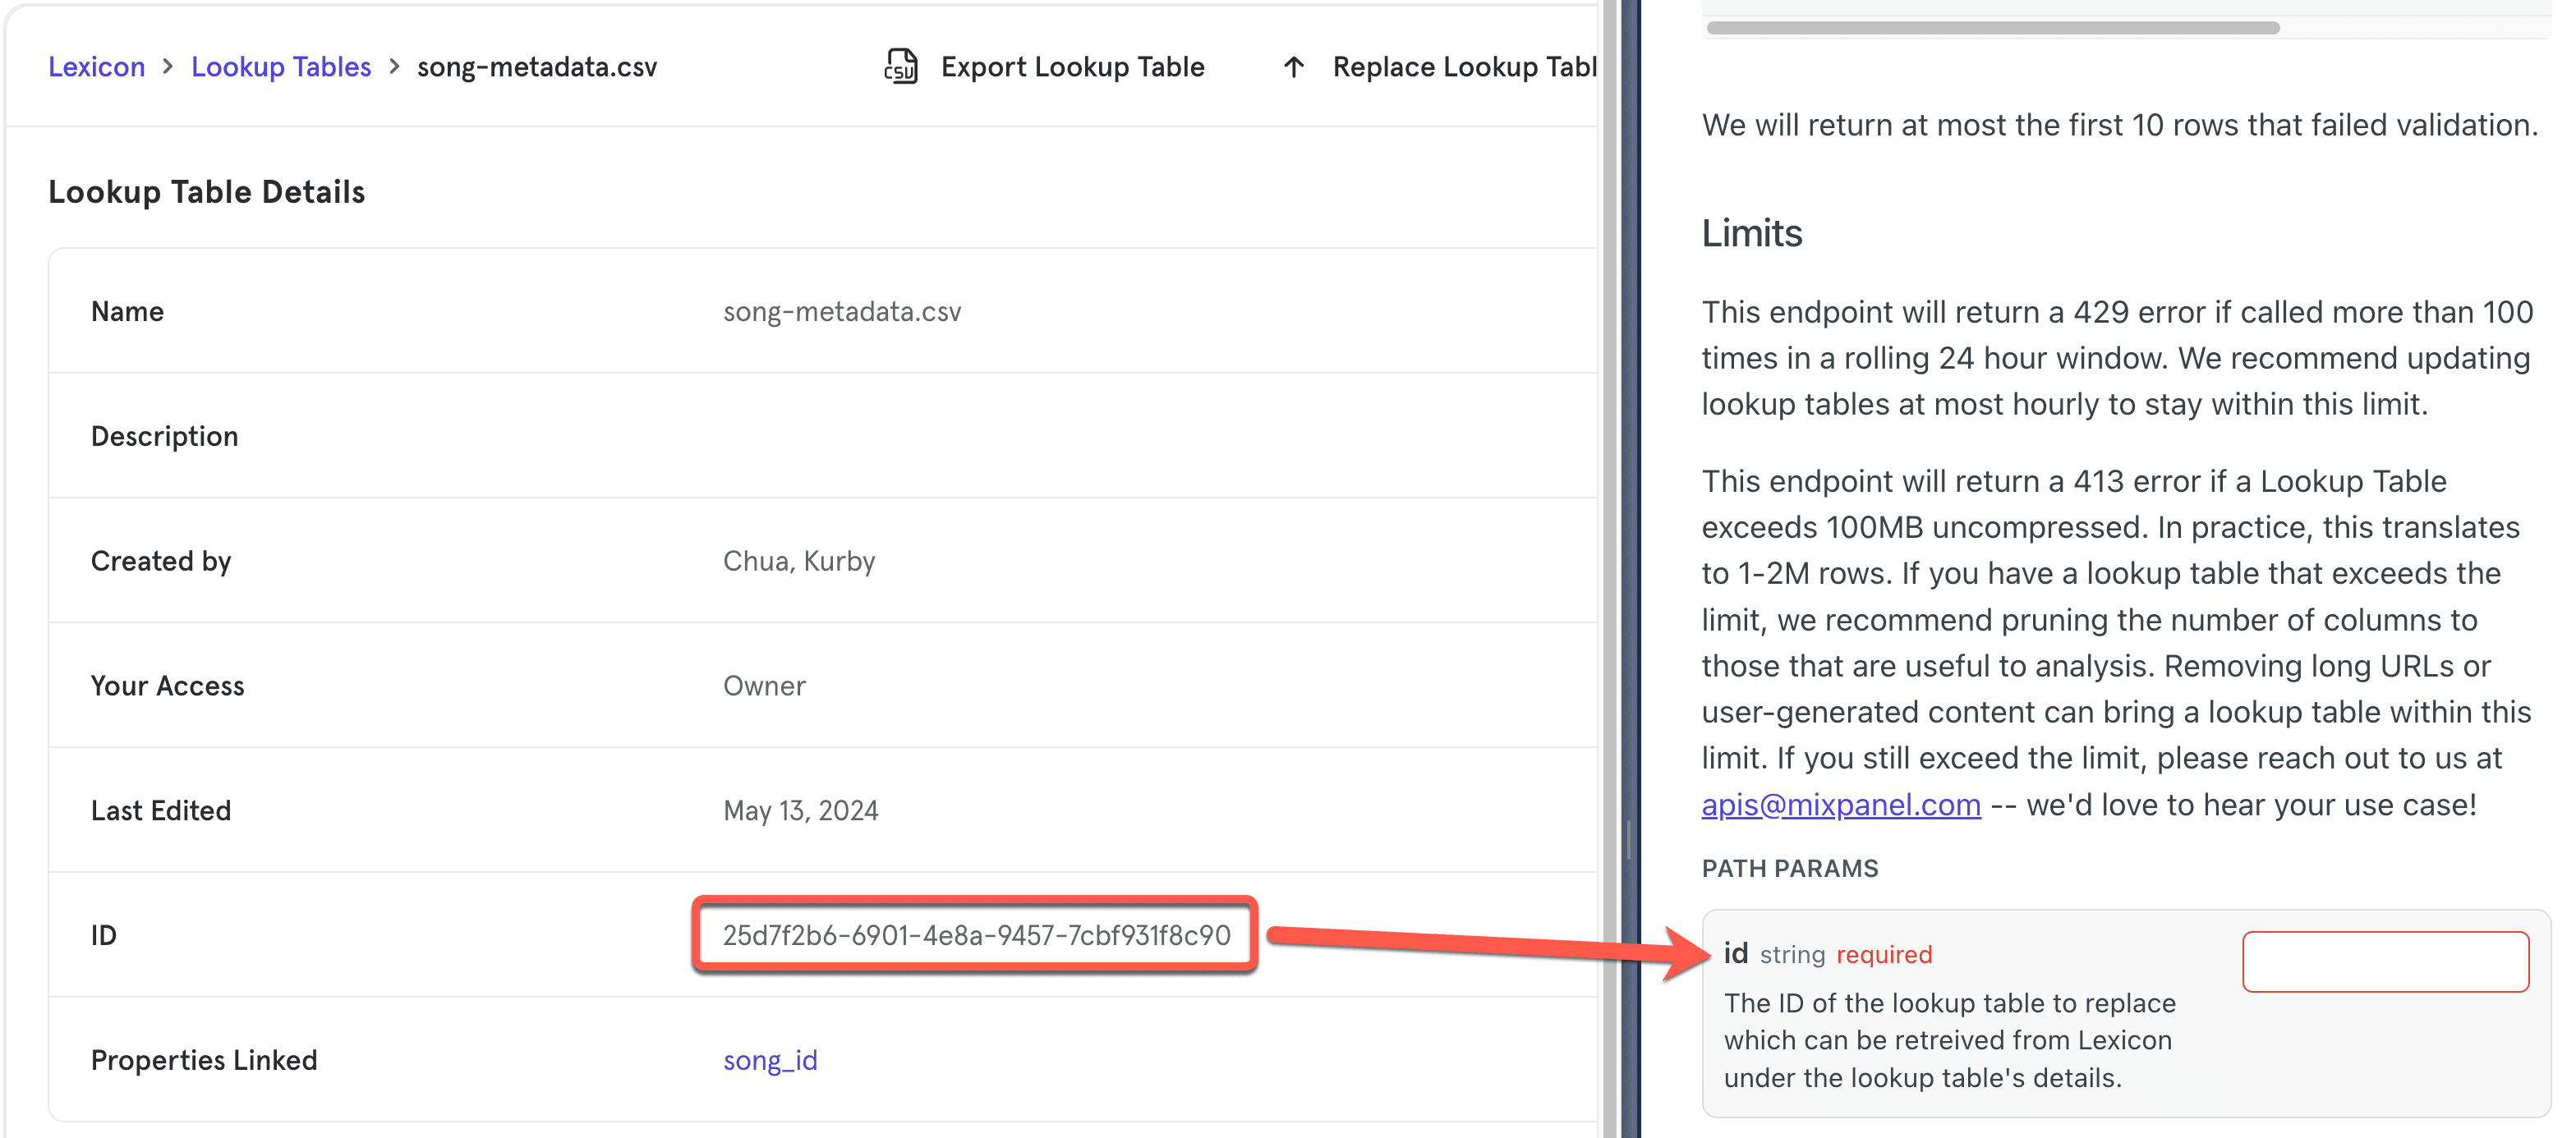Click the song-metadata.csv breadcrumb title
2576x1138 pixels.
(537, 67)
